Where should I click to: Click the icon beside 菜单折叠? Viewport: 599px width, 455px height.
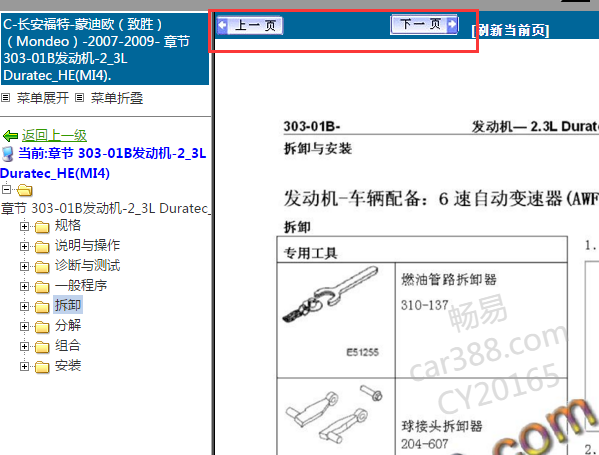[x=79, y=98]
